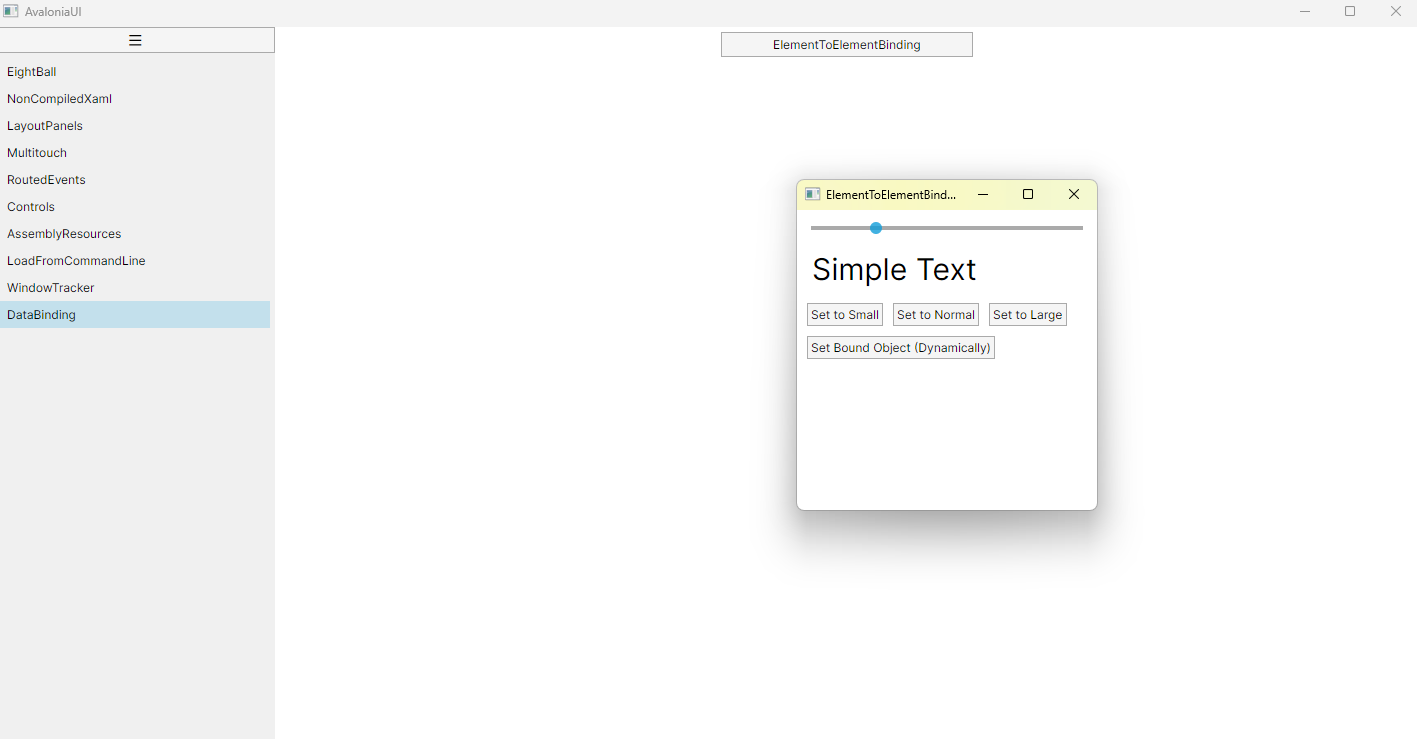Click the Set to Small button
The width and height of the screenshot is (1417, 739).
pos(845,315)
